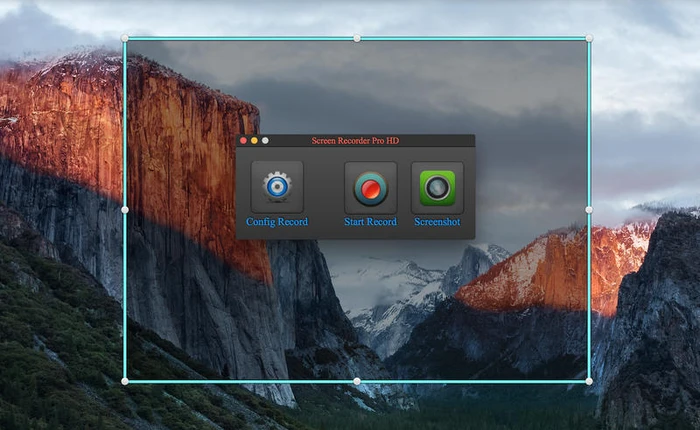Minimize the recorder window with yellow button
This screenshot has height=430, width=700.
pyautogui.click(x=254, y=141)
